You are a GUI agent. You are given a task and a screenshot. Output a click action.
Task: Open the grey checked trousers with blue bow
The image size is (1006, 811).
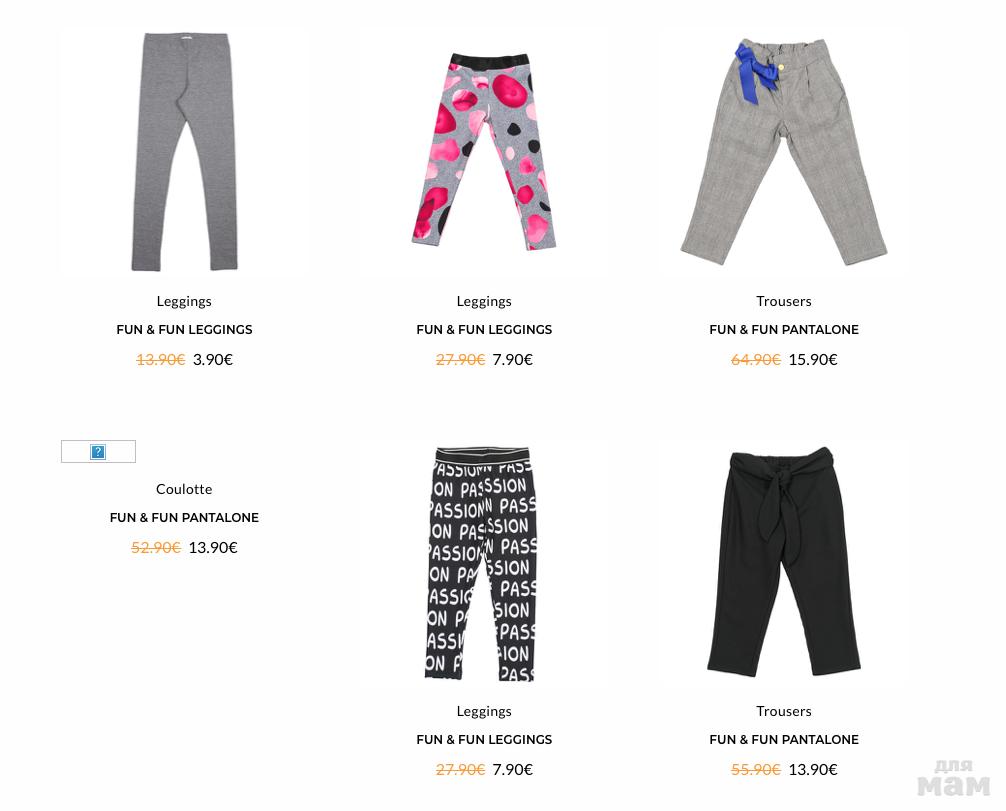point(784,152)
